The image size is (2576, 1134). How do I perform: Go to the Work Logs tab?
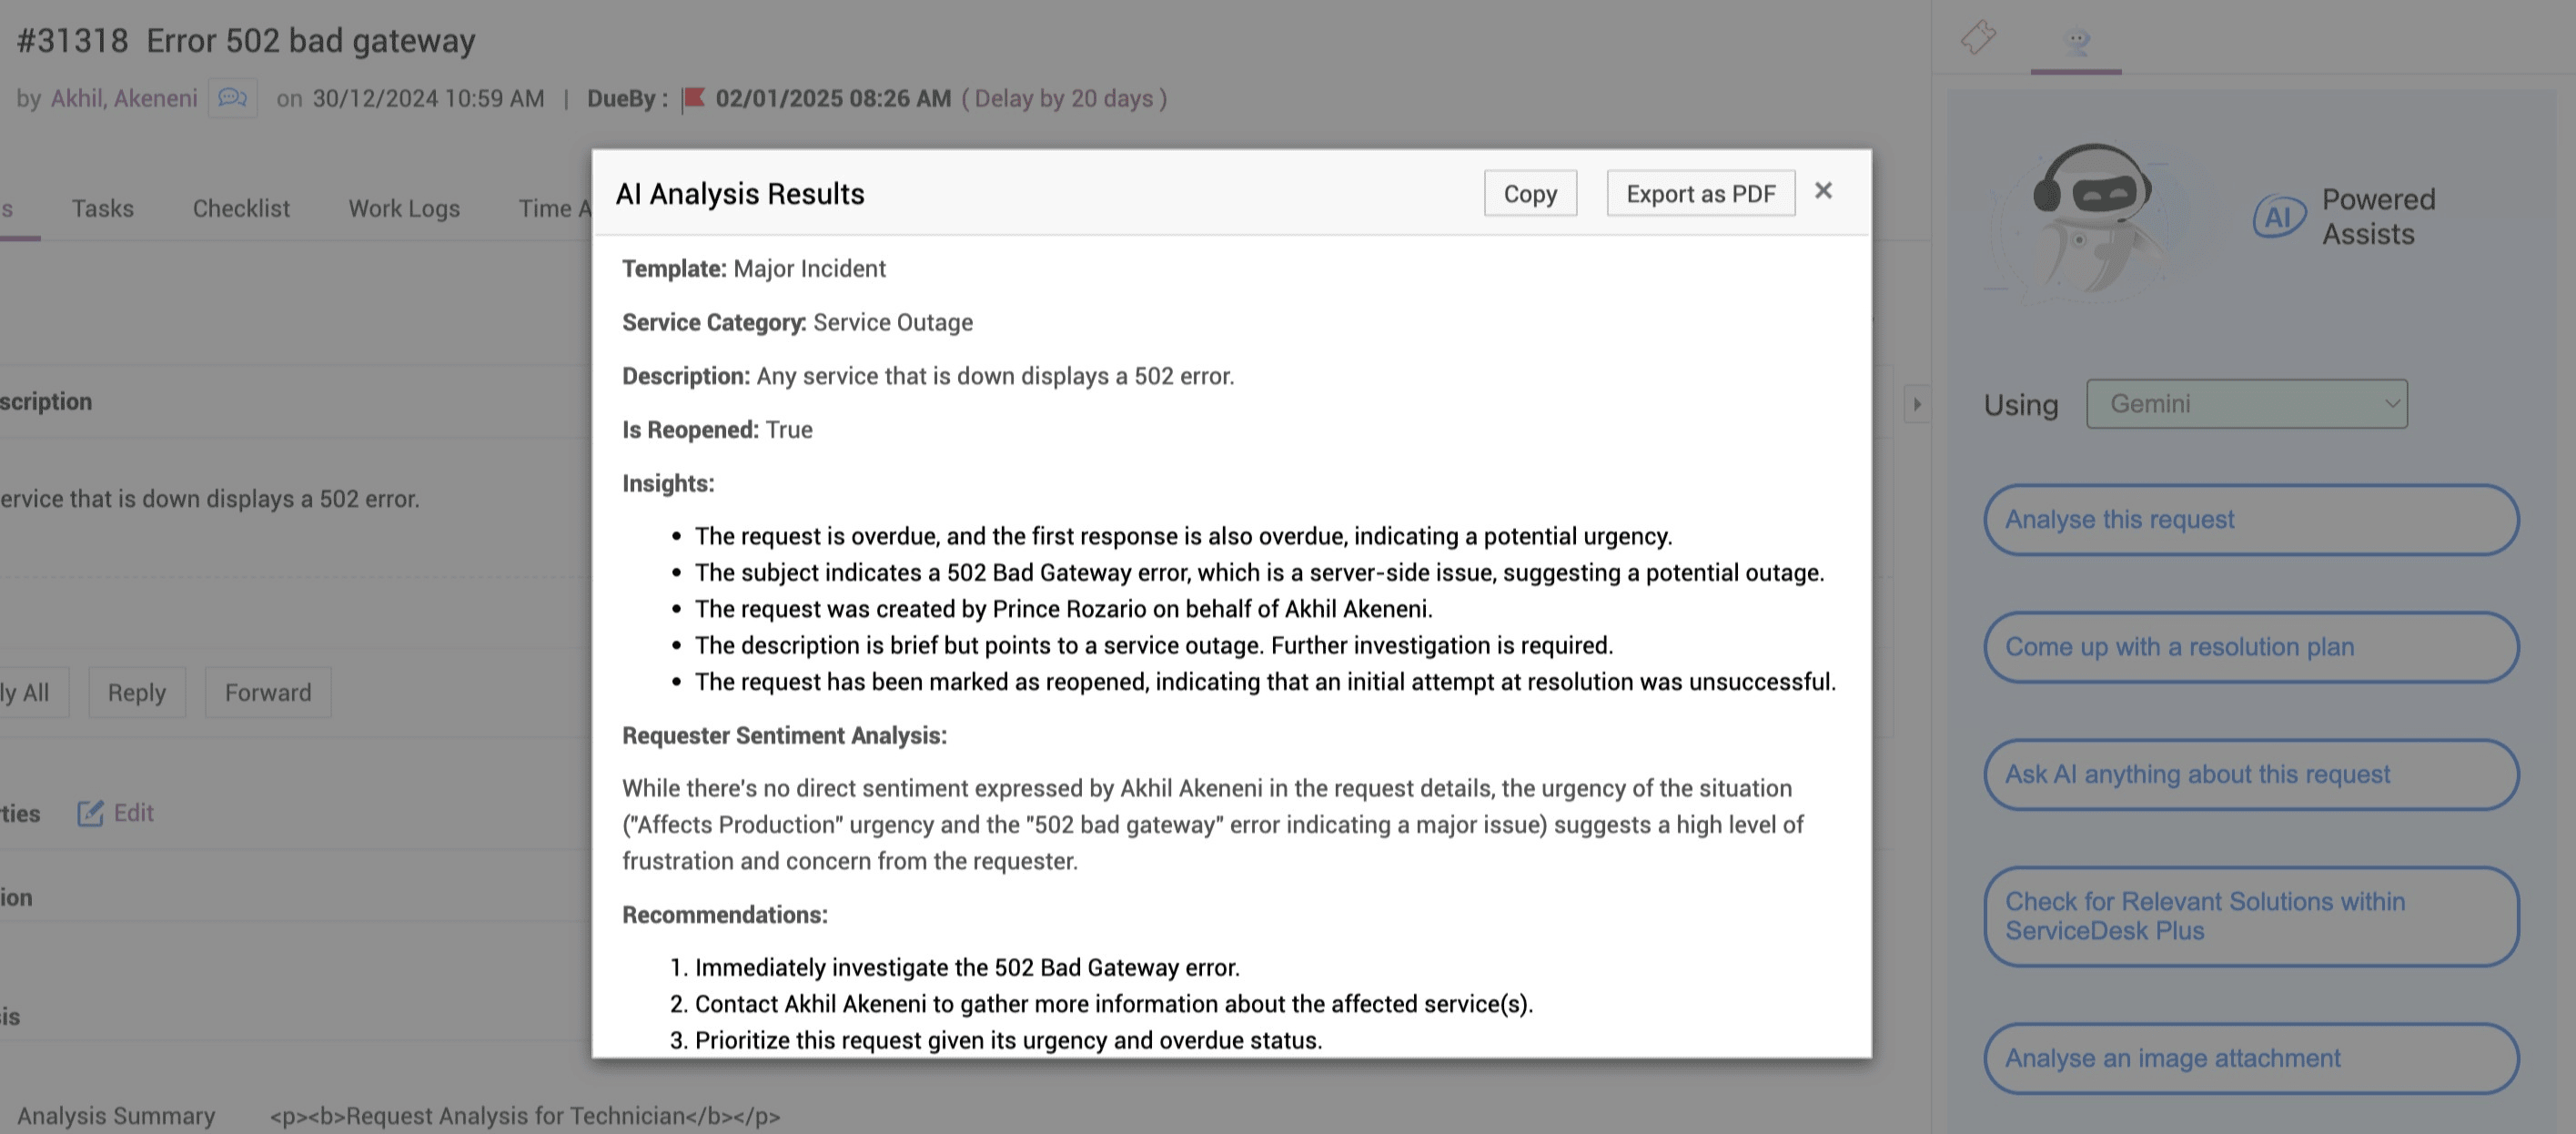(404, 208)
